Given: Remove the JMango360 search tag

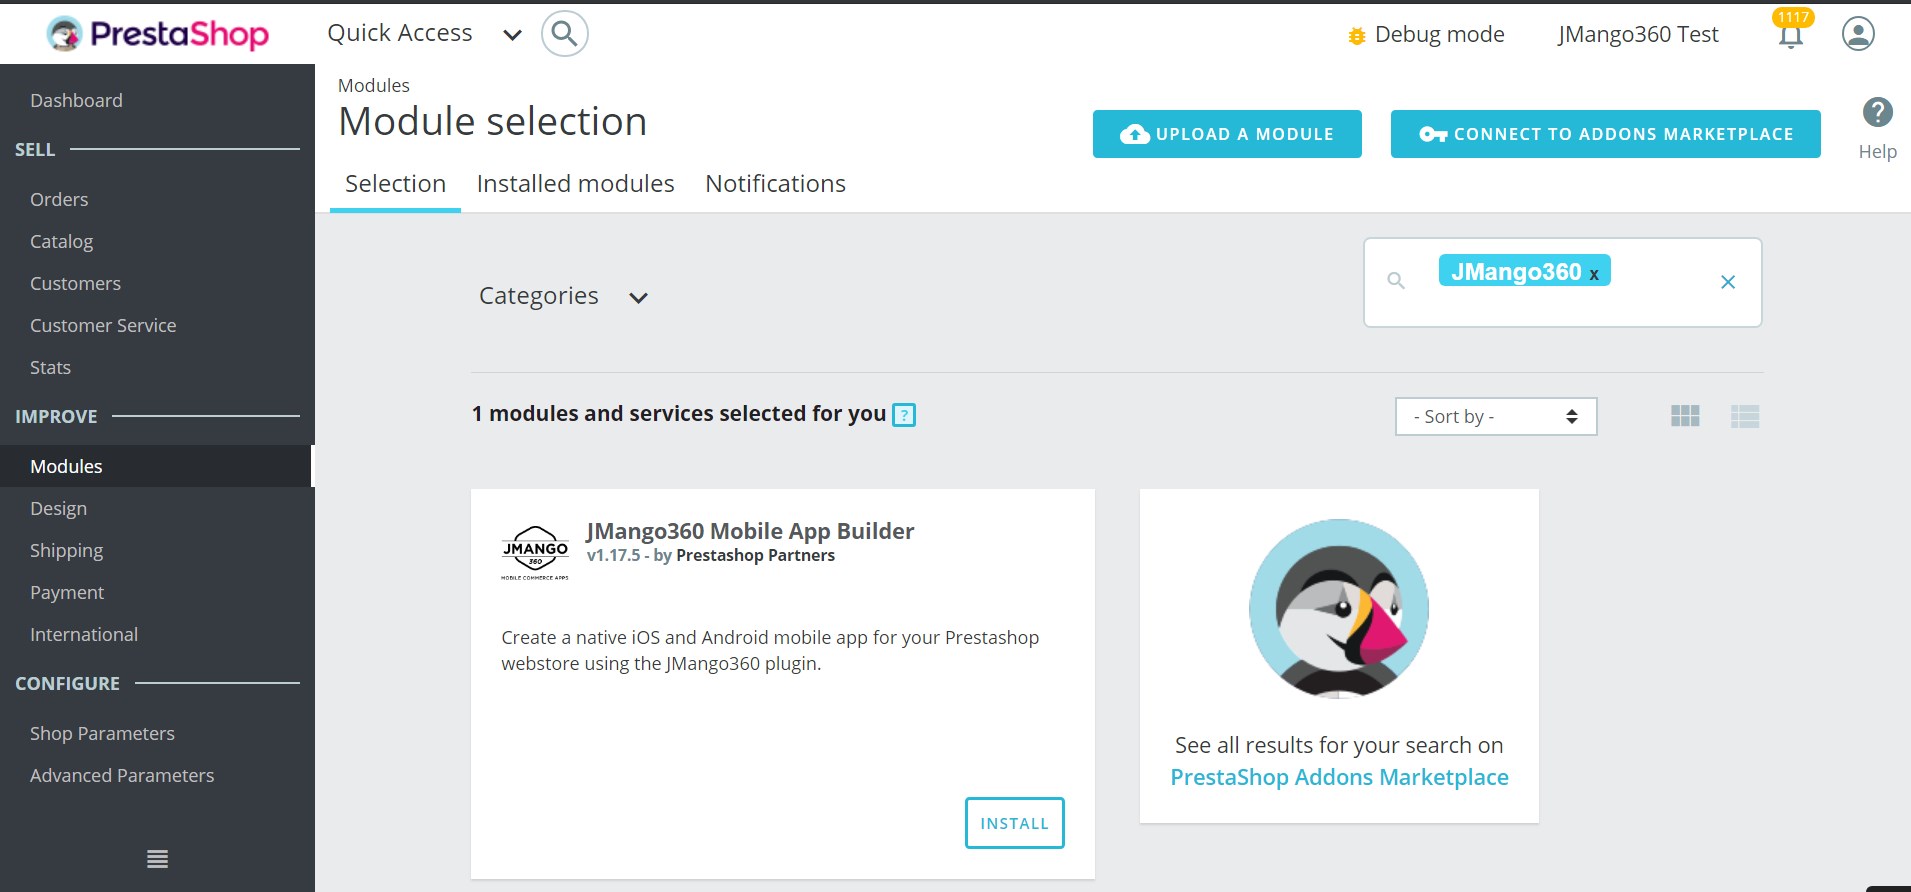Looking at the screenshot, I should 1594,274.
